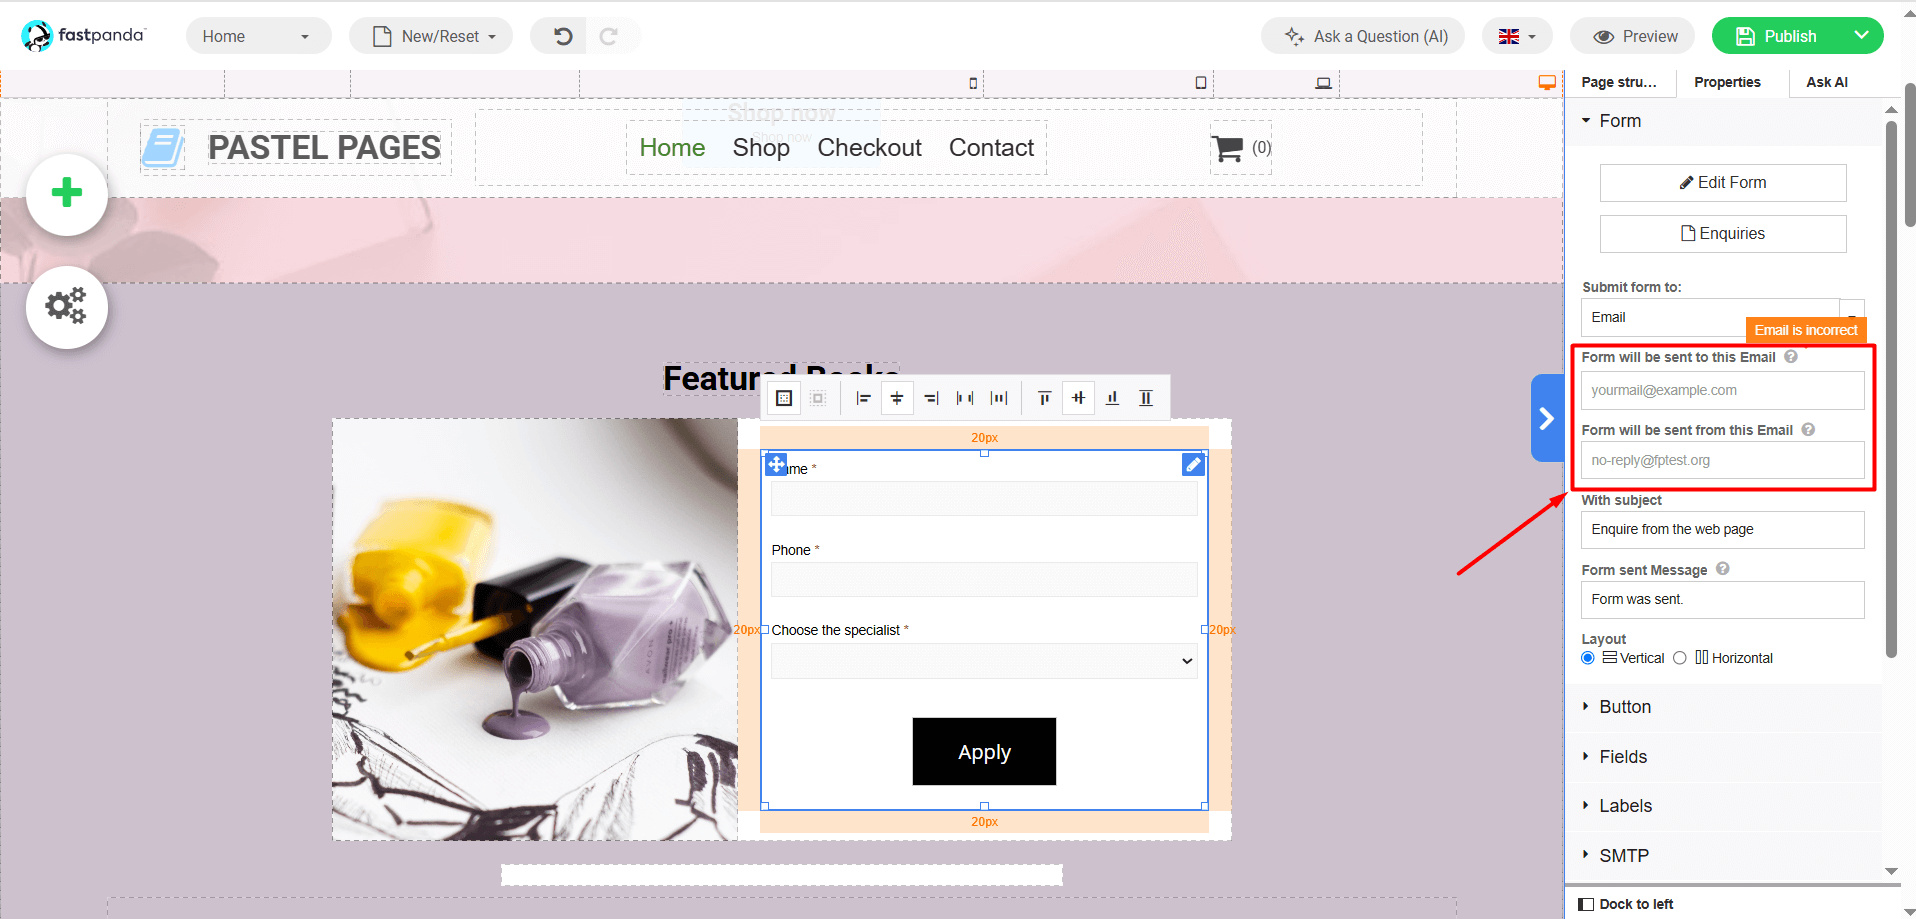1916x919 pixels.
Task: Open the Choose the specialist dropdown
Action: 984,661
